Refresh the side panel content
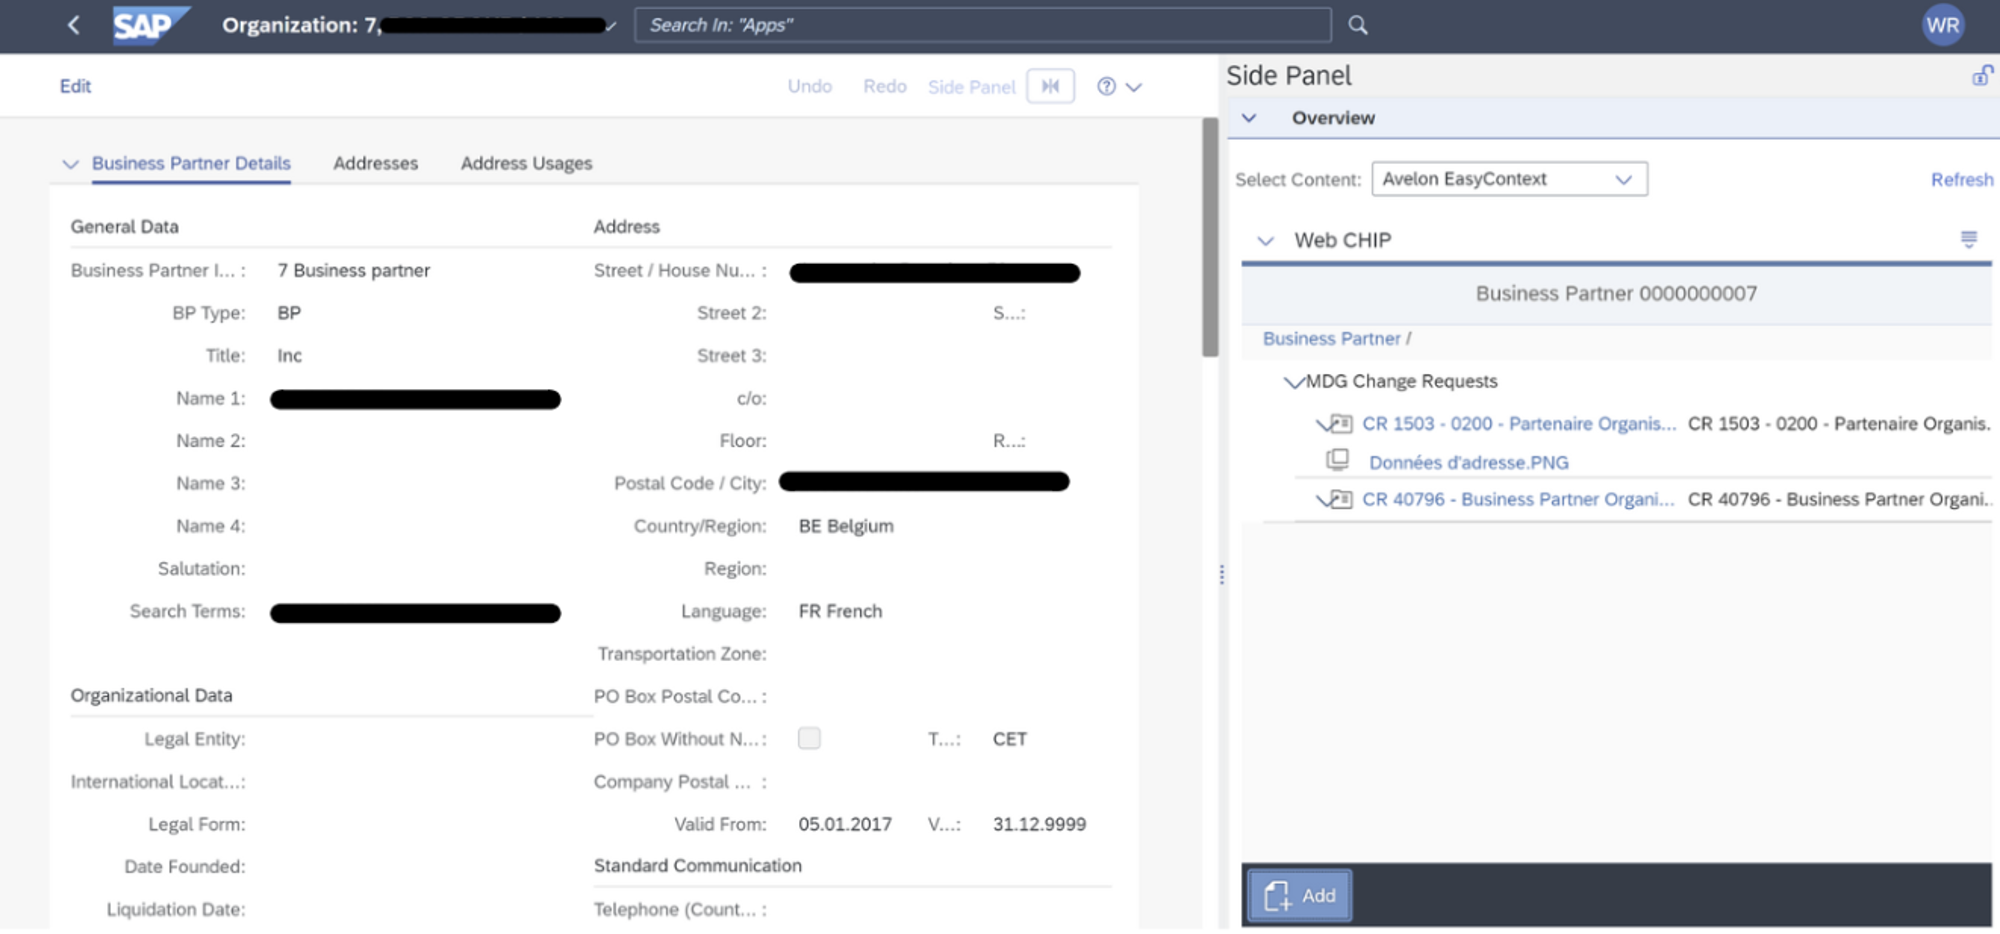 [x=1961, y=179]
